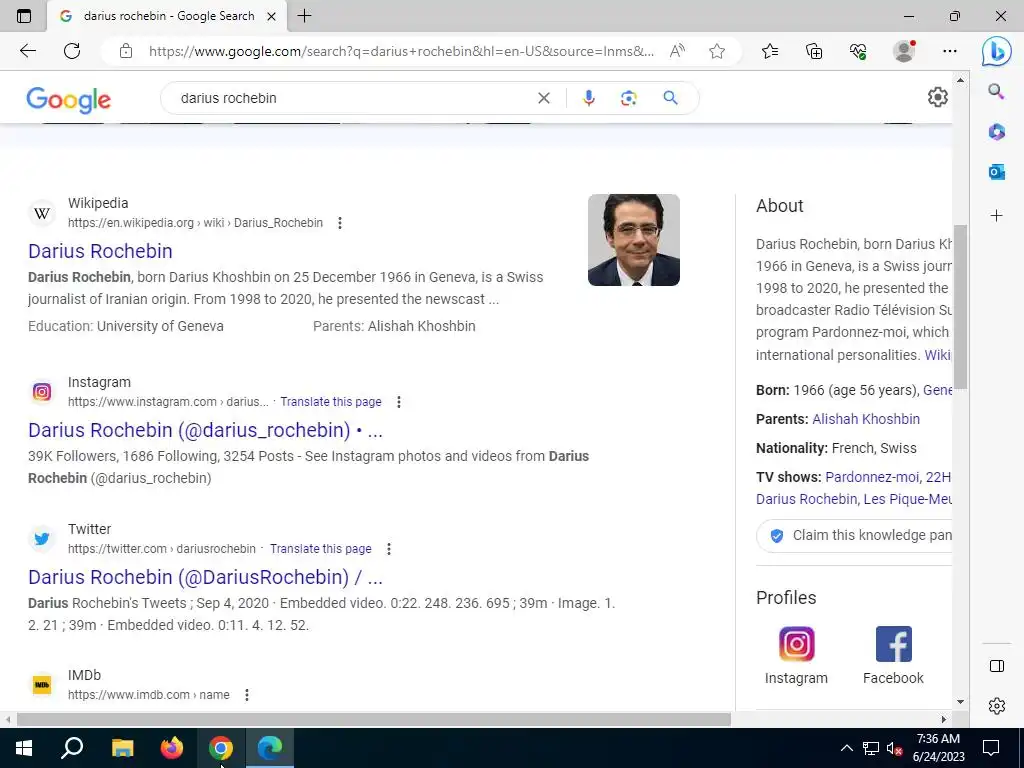This screenshot has width=1024, height=768.
Task: Open Alishah Khoshbin link in About panel
Action: [866, 419]
